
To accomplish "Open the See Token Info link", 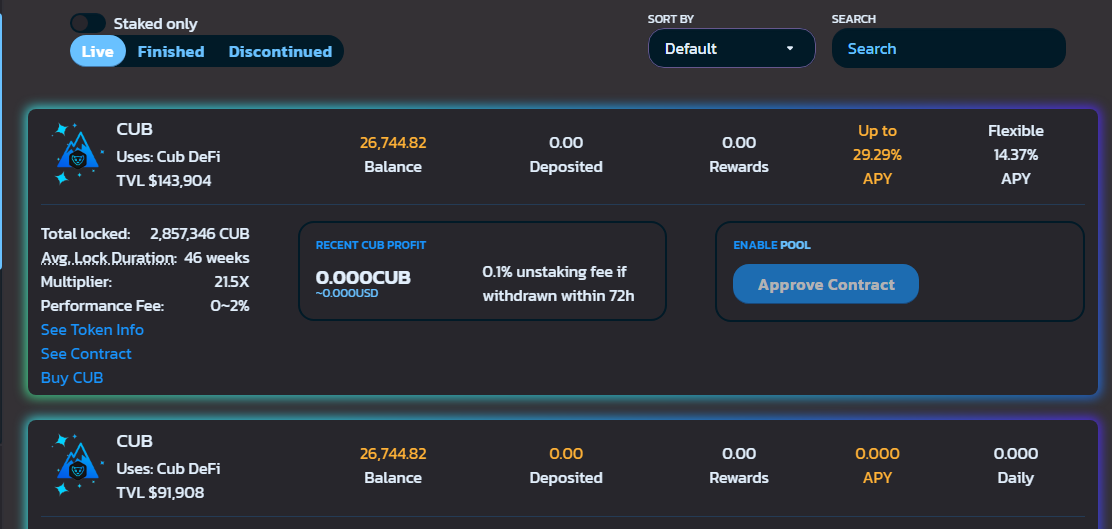I will (x=92, y=330).
